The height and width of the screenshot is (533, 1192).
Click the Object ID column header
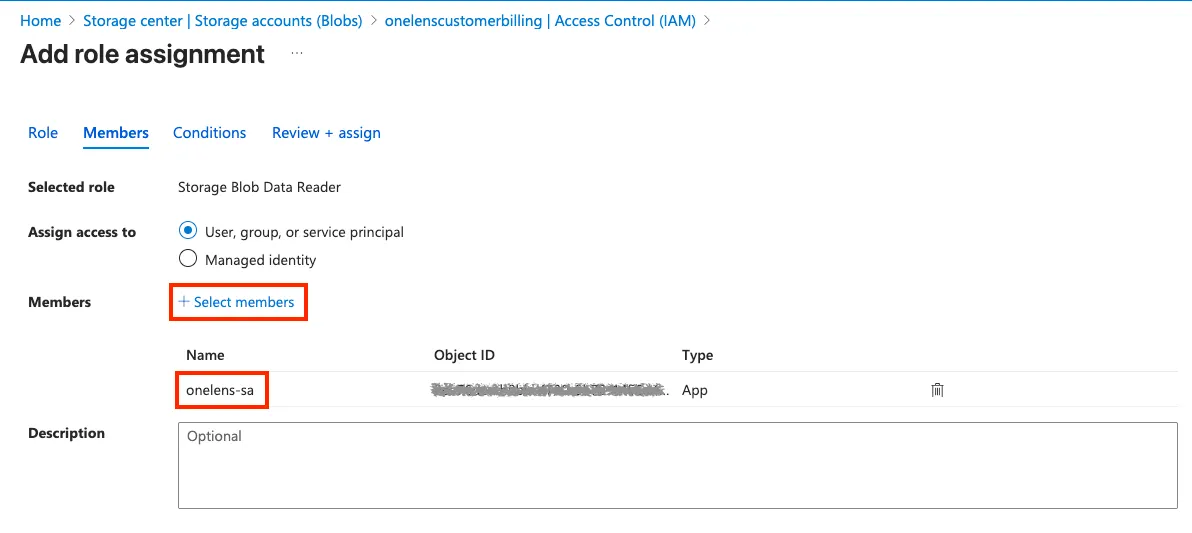point(464,355)
